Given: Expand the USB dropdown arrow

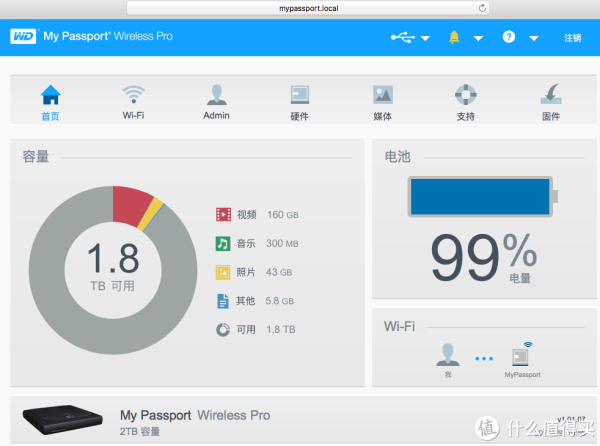Looking at the screenshot, I should [x=425, y=38].
